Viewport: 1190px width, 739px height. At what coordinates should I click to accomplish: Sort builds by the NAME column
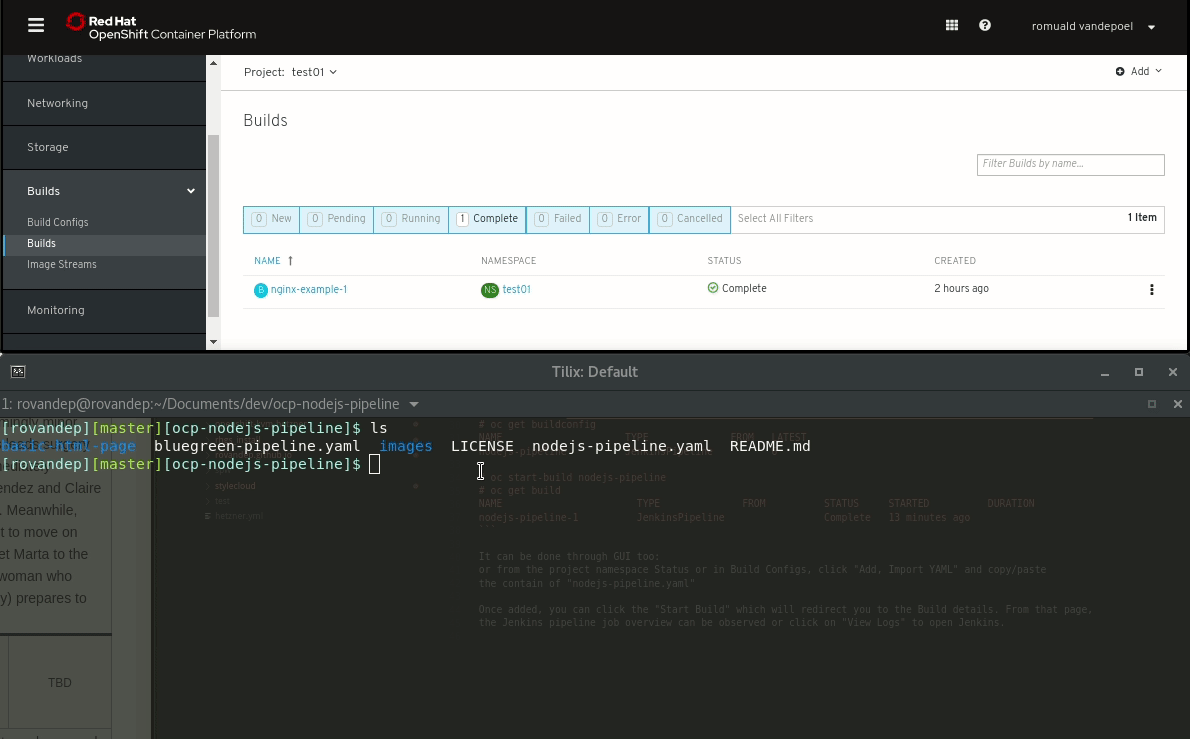pyautogui.click(x=267, y=261)
